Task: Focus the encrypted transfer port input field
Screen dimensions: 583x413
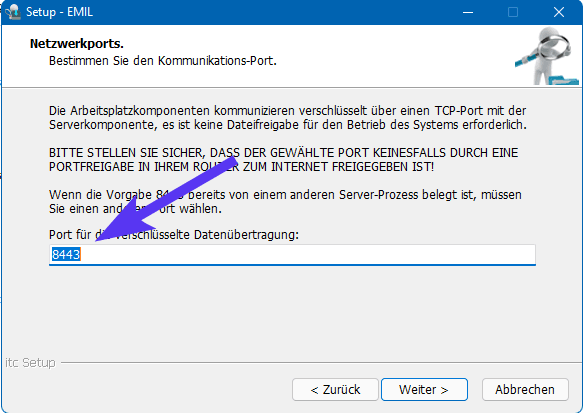Action: (292, 255)
